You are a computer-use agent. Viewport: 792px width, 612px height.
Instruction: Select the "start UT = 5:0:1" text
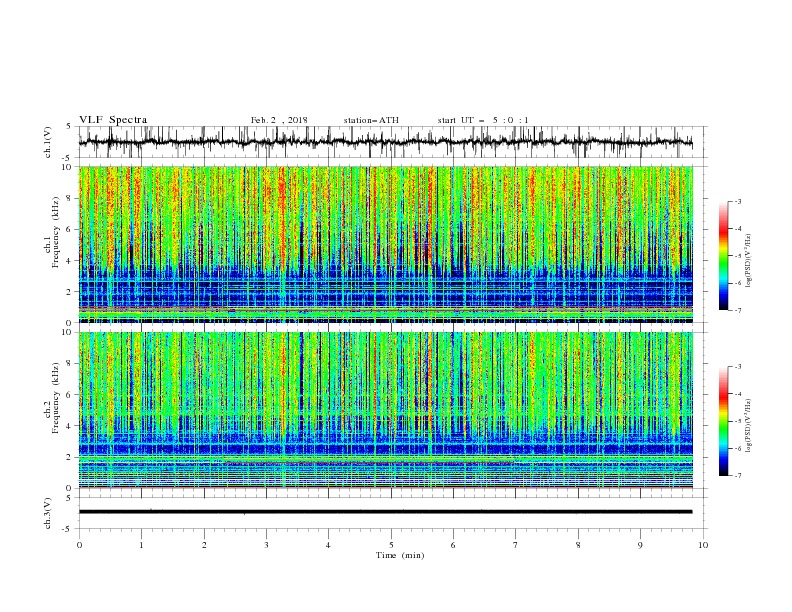point(483,120)
